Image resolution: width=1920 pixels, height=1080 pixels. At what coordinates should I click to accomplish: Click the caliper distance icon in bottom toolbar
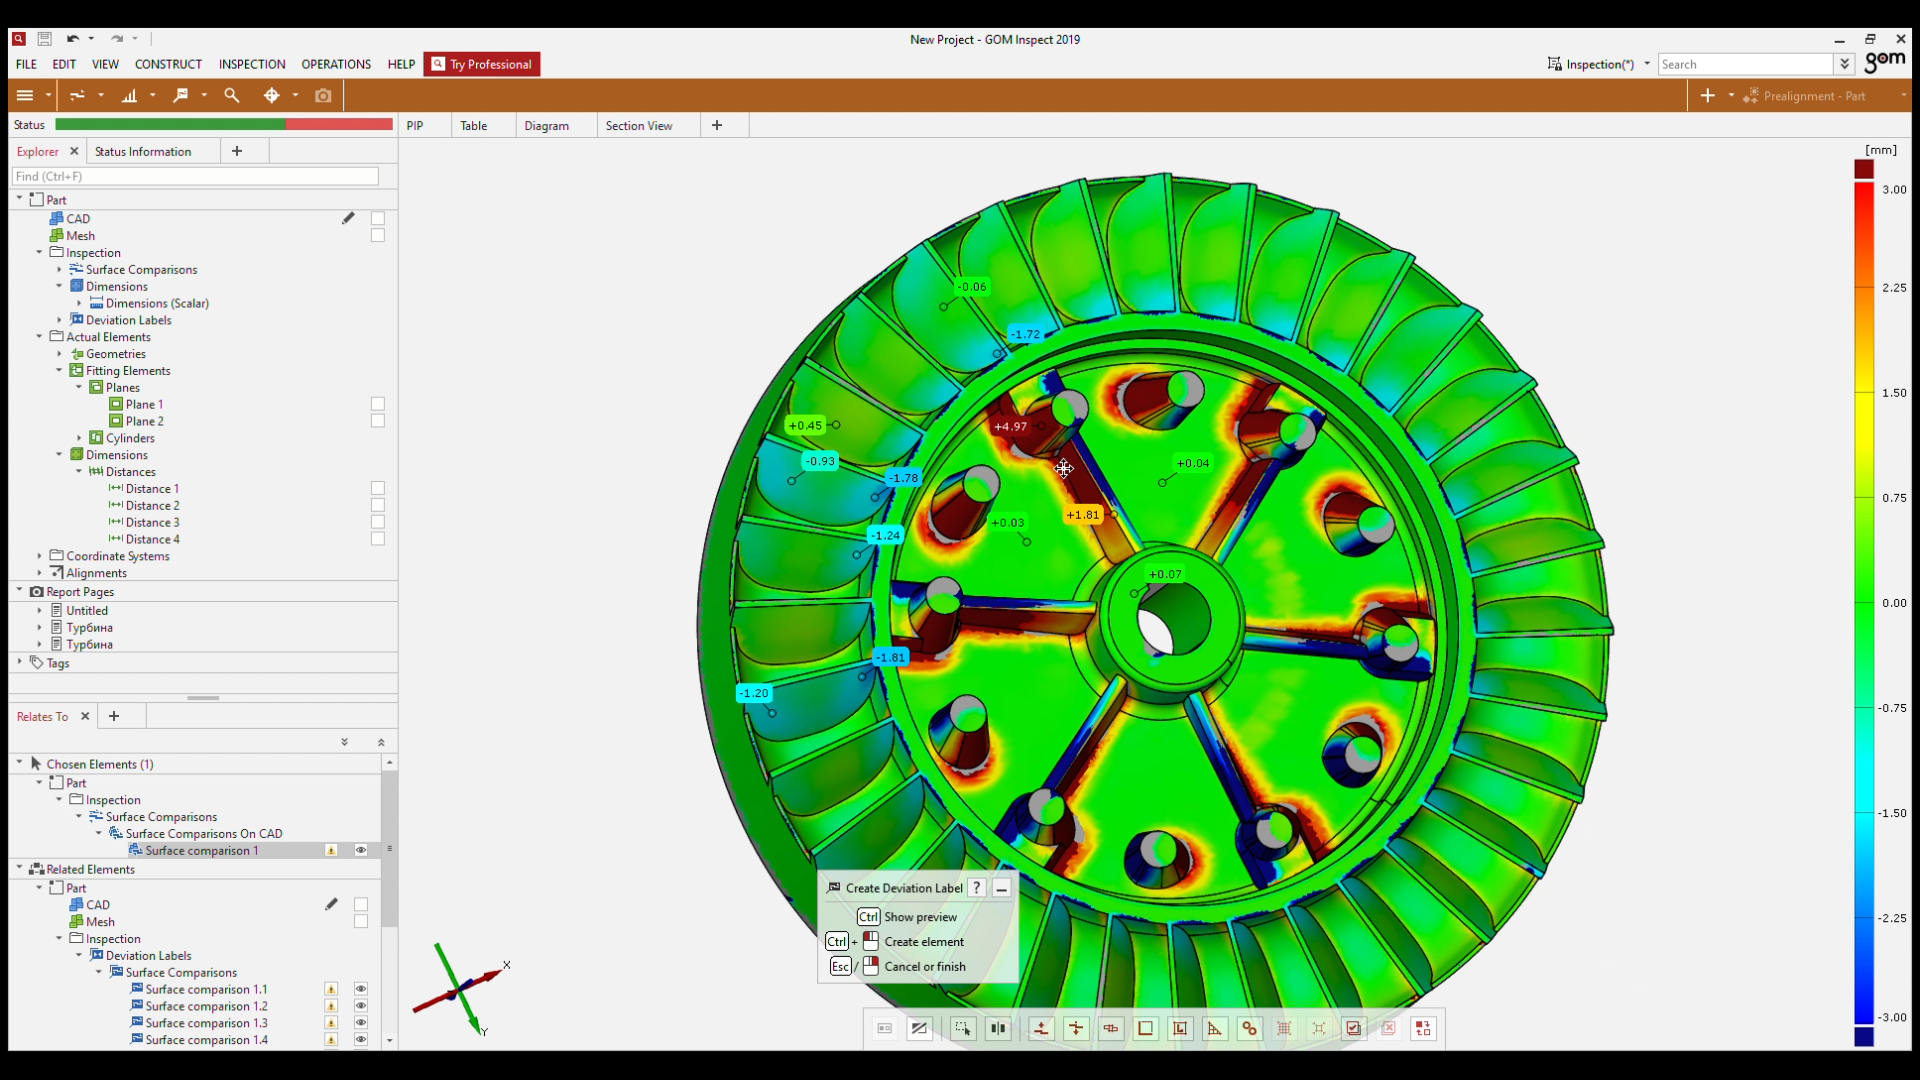[1111, 1028]
